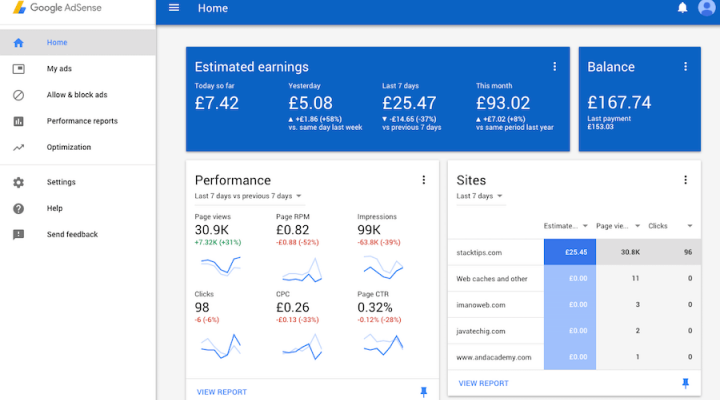Click Yesterday earnings £5.08
Image resolution: width=720 pixels, height=400 pixels.
[310, 103]
